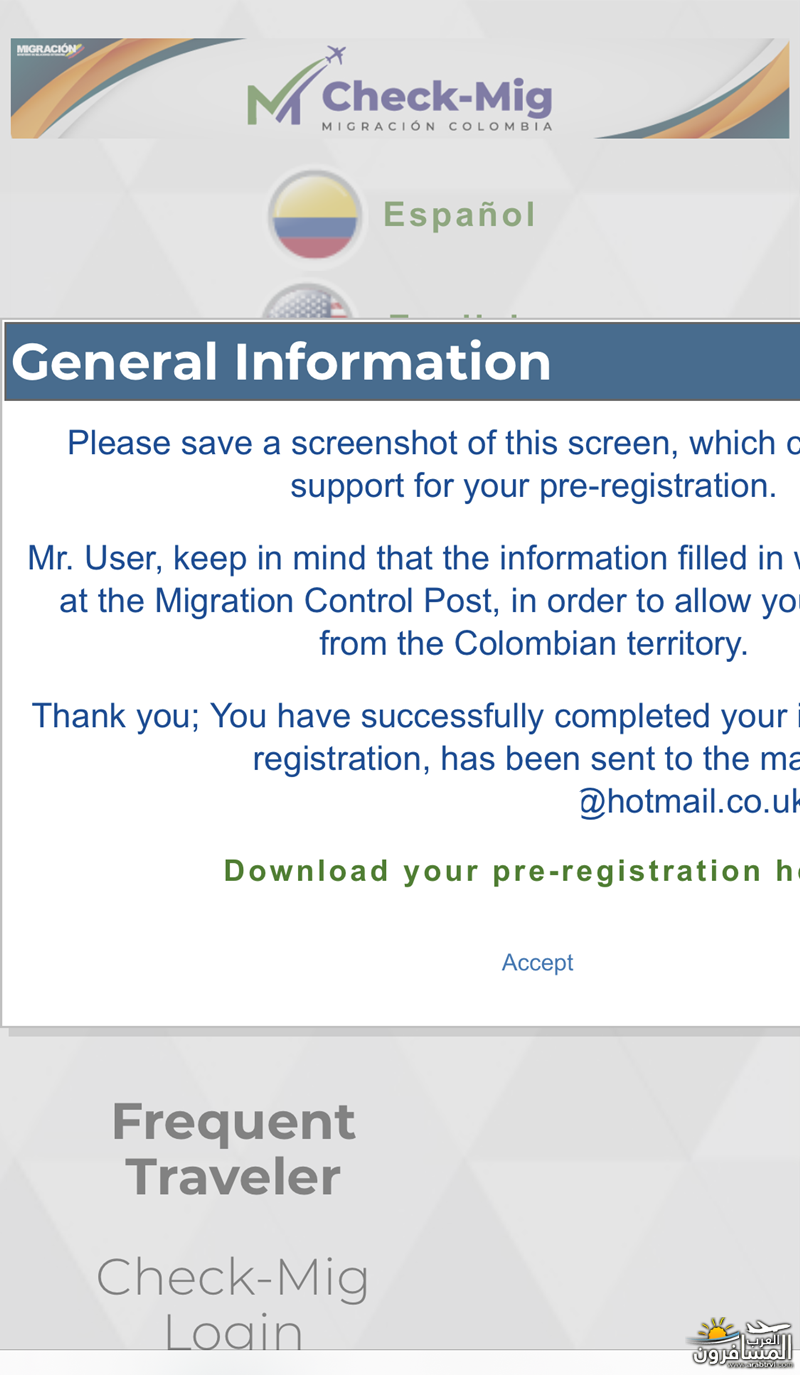The width and height of the screenshot is (800, 1375).
Task: Click the Check-Mig title text in banner
Action: (x=437, y=97)
